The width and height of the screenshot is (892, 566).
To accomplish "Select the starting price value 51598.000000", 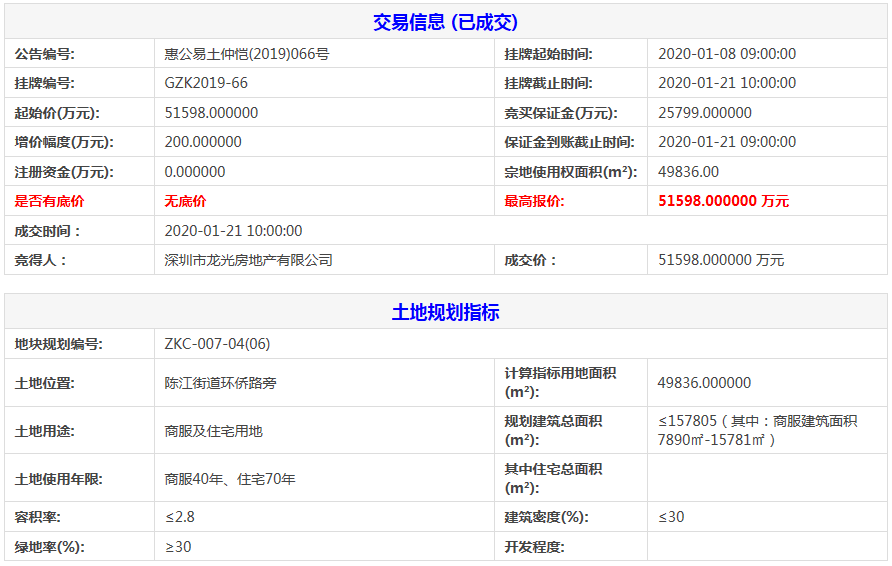I will (x=211, y=113).
